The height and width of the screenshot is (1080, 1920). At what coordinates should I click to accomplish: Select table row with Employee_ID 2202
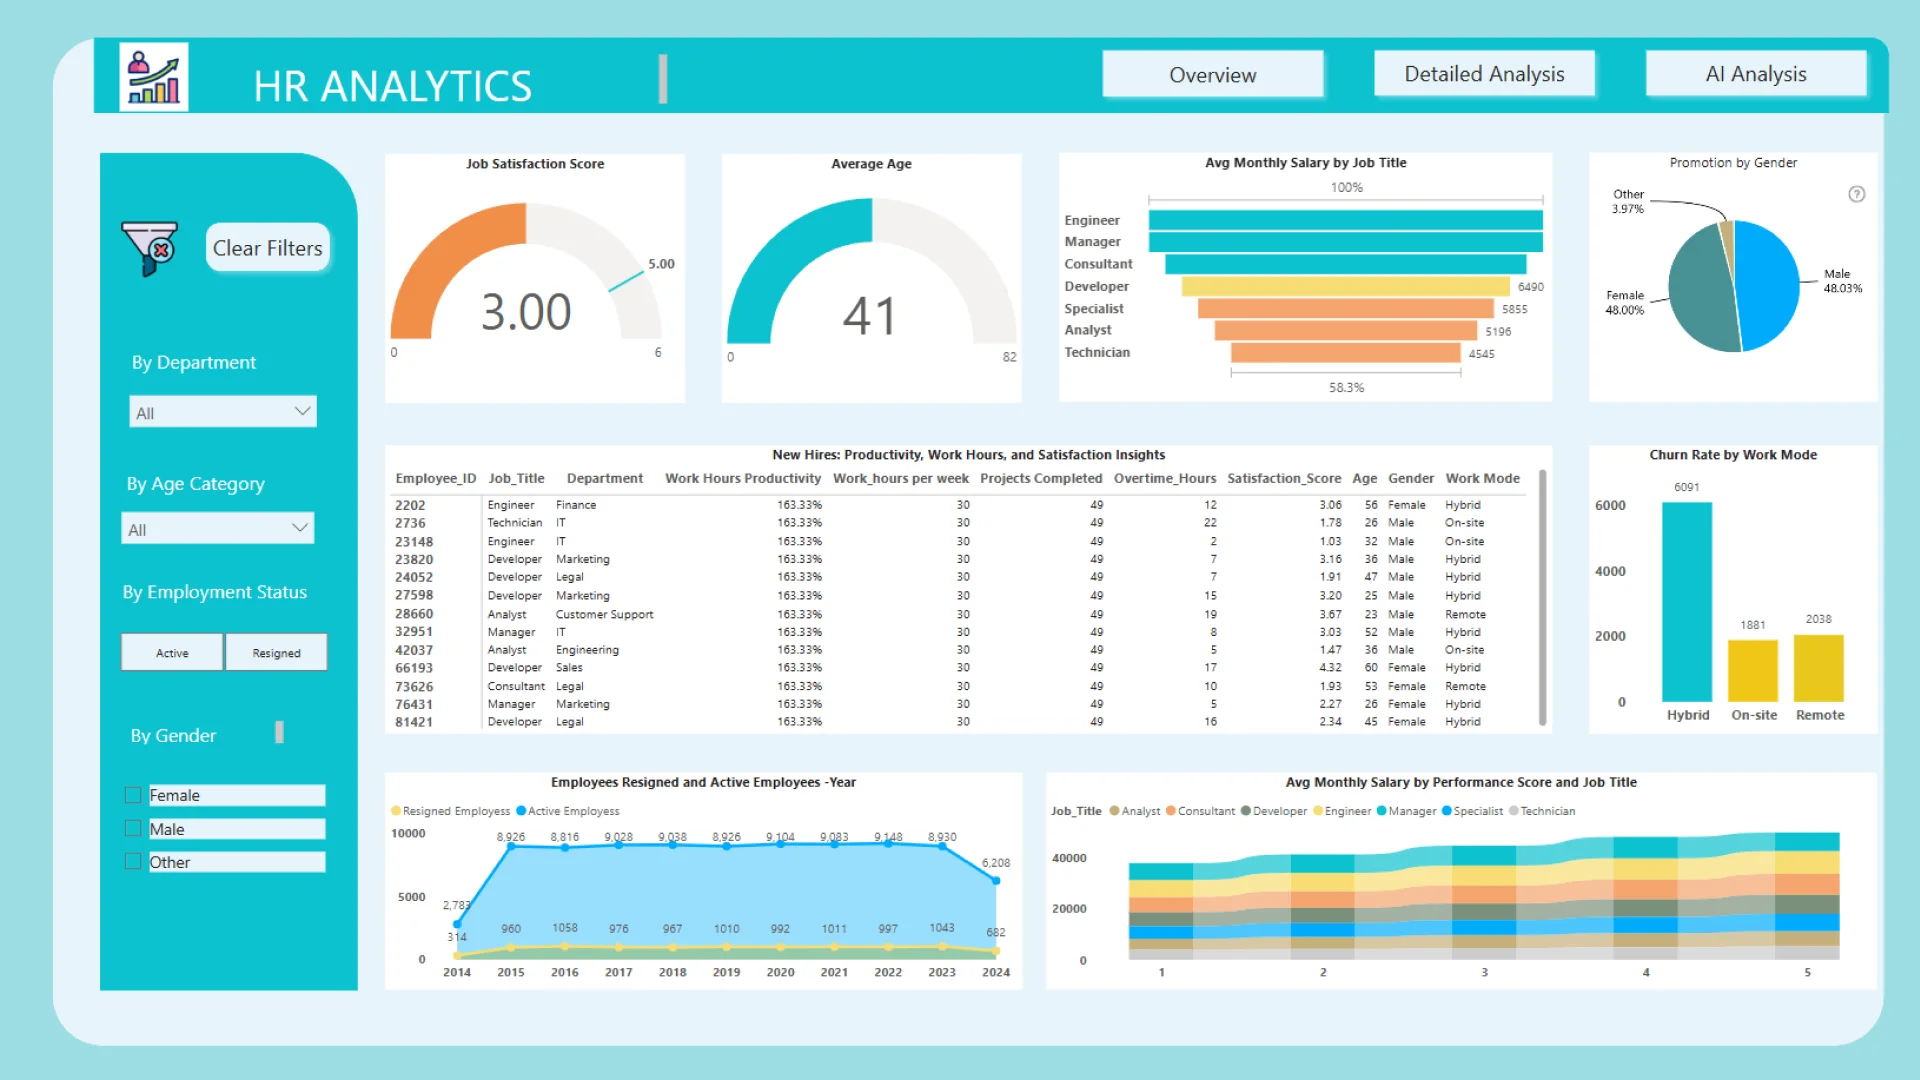(960, 505)
